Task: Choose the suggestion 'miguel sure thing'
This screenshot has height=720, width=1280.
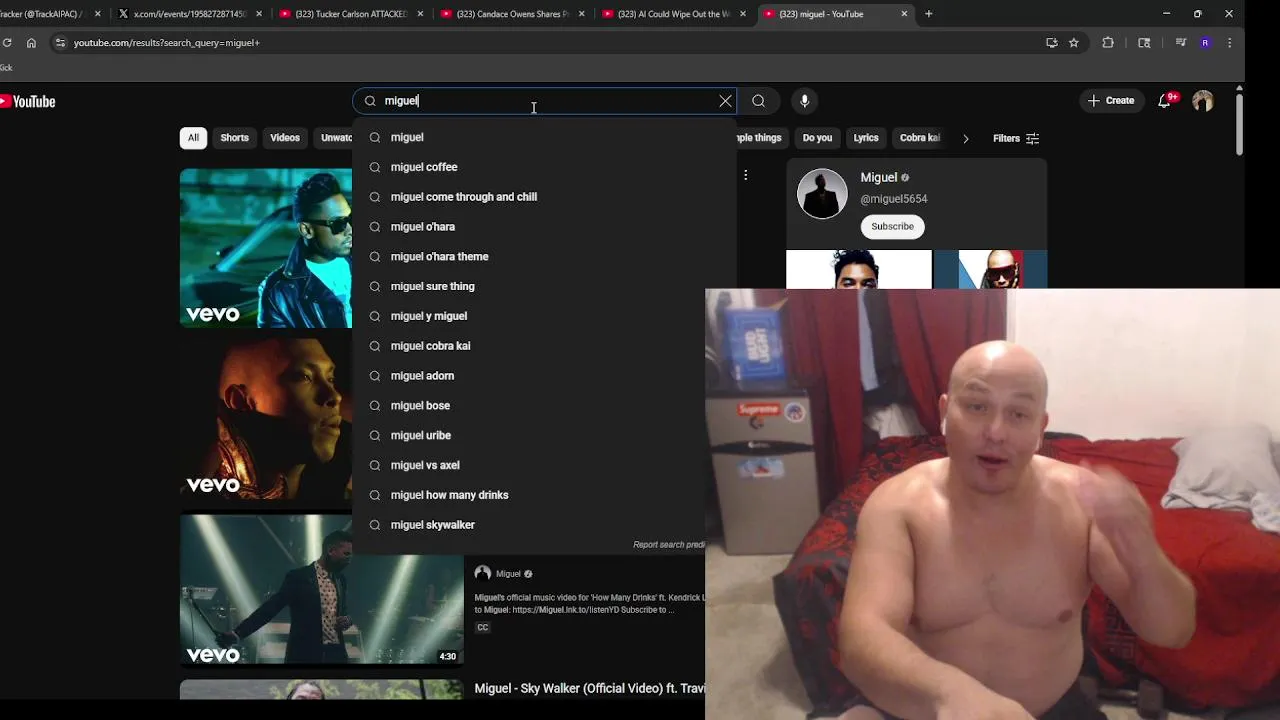Action: 544,286
